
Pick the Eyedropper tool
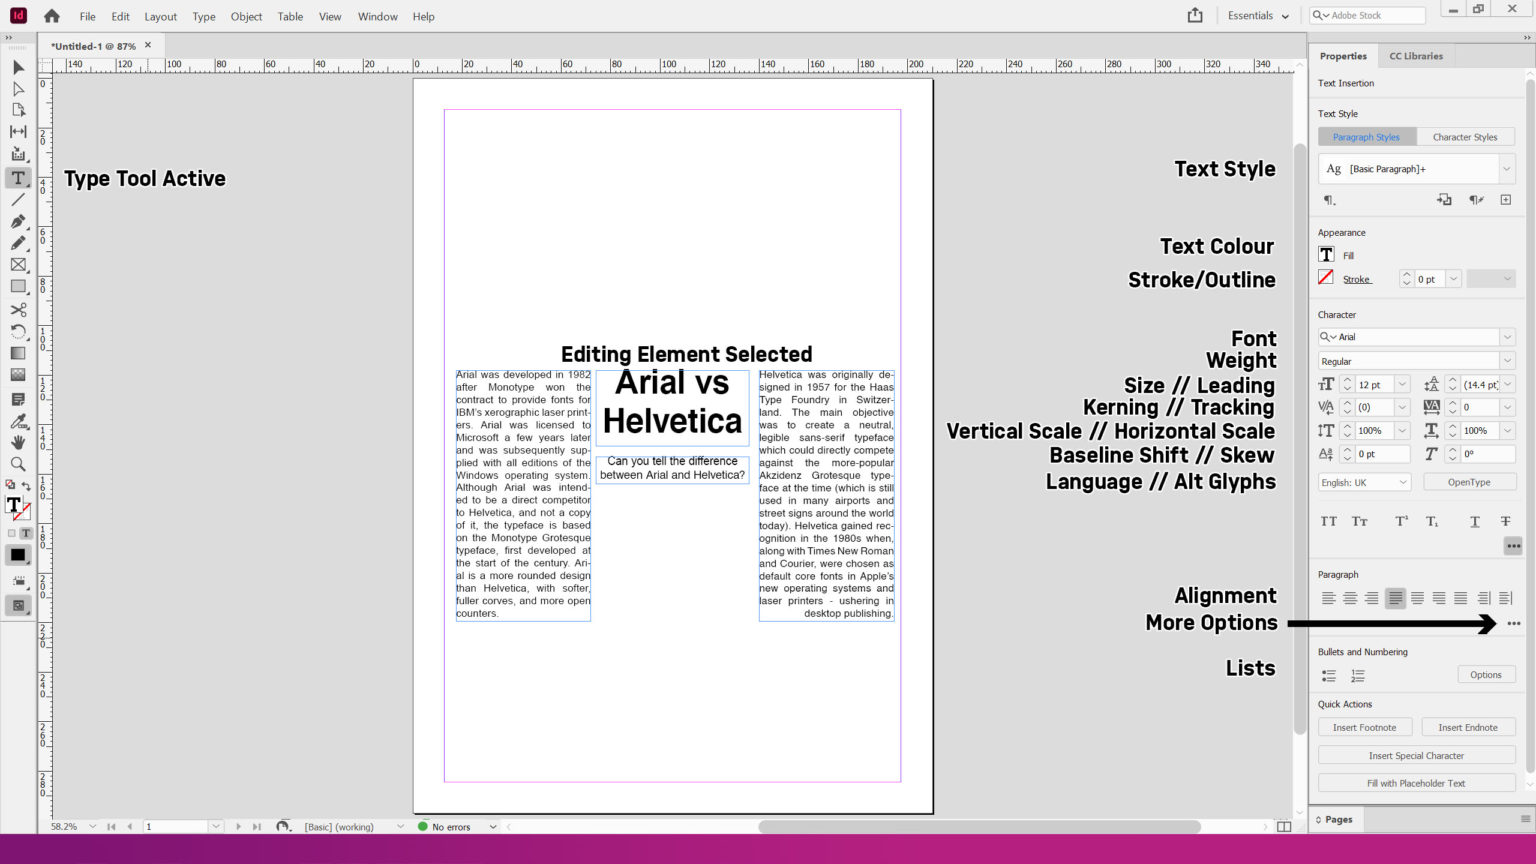click(x=17, y=421)
